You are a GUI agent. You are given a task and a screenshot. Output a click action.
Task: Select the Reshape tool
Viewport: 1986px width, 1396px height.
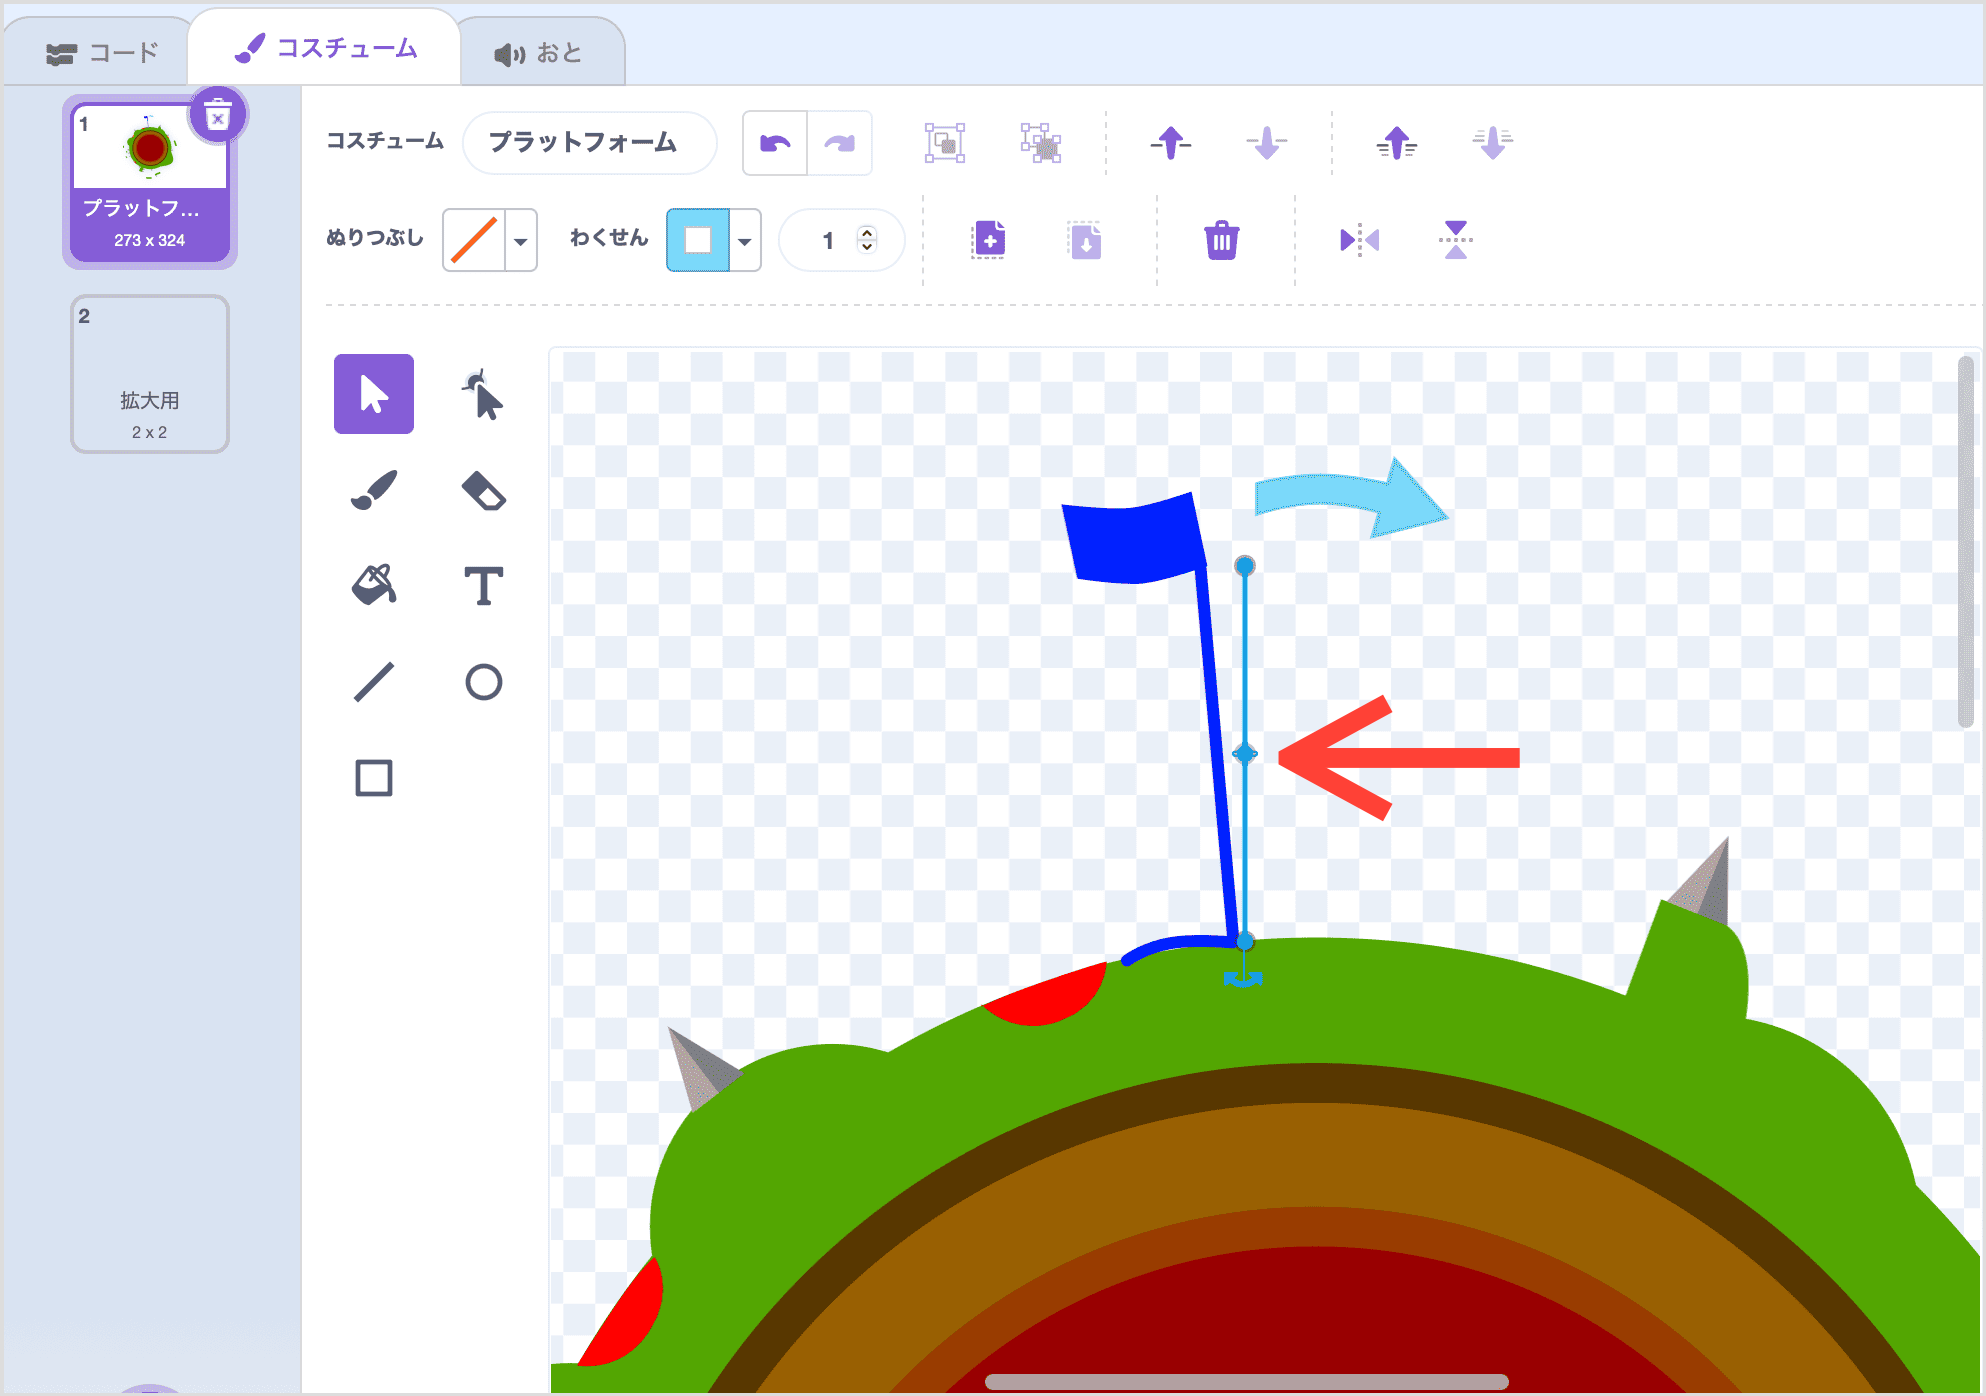click(484, 394)
